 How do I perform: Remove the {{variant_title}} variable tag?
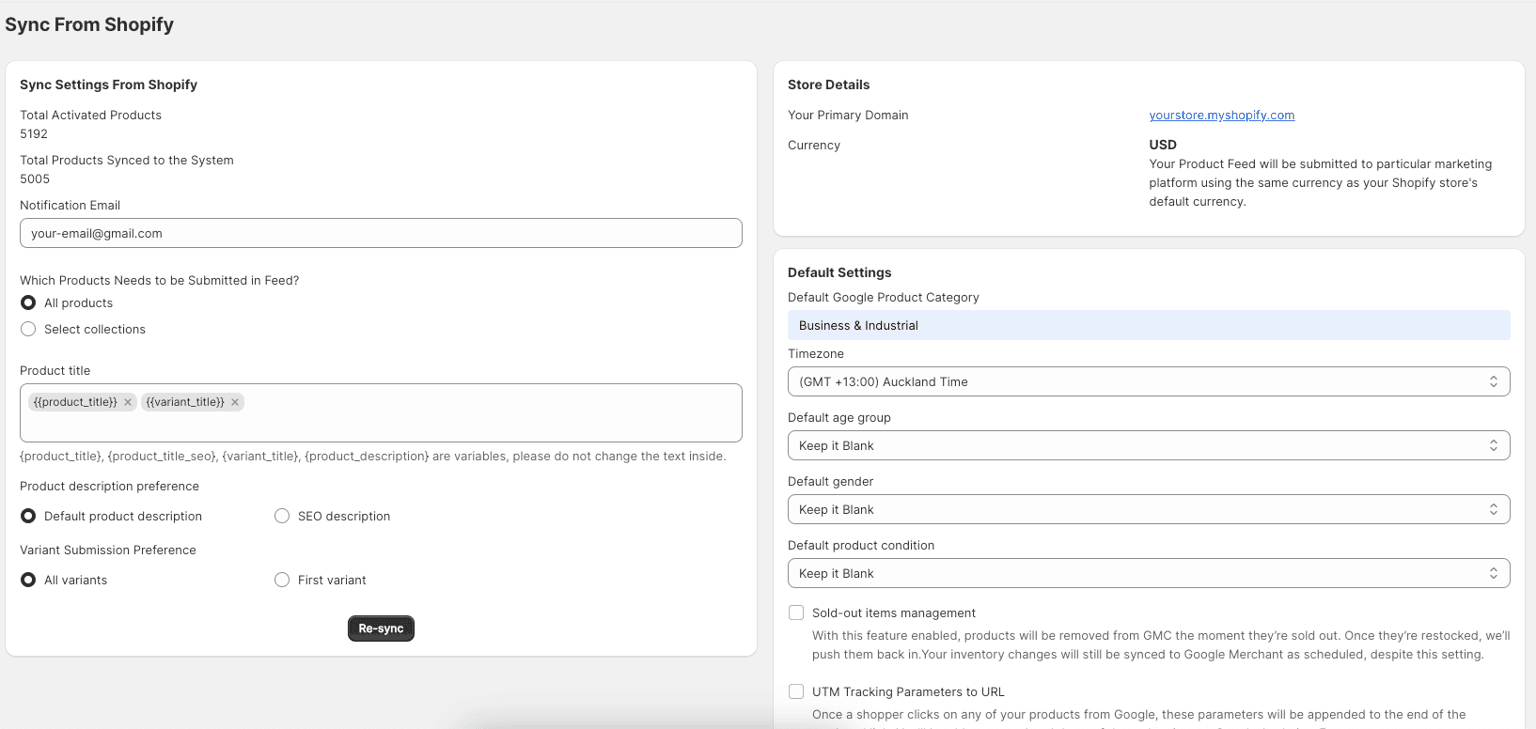click(x=234, y=401)
